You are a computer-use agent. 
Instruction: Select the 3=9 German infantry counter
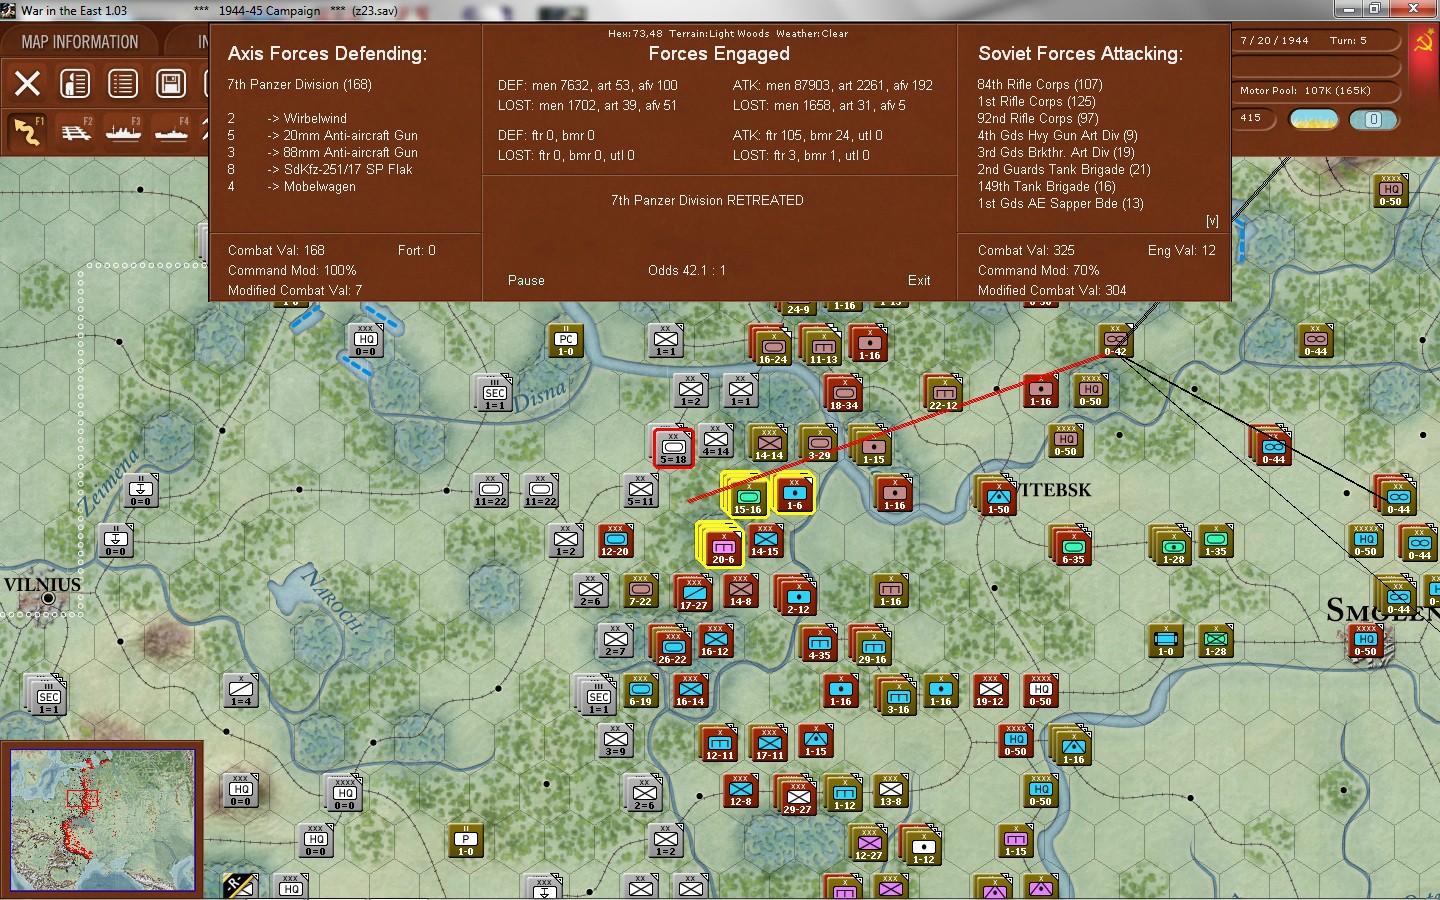coord(616,739)
